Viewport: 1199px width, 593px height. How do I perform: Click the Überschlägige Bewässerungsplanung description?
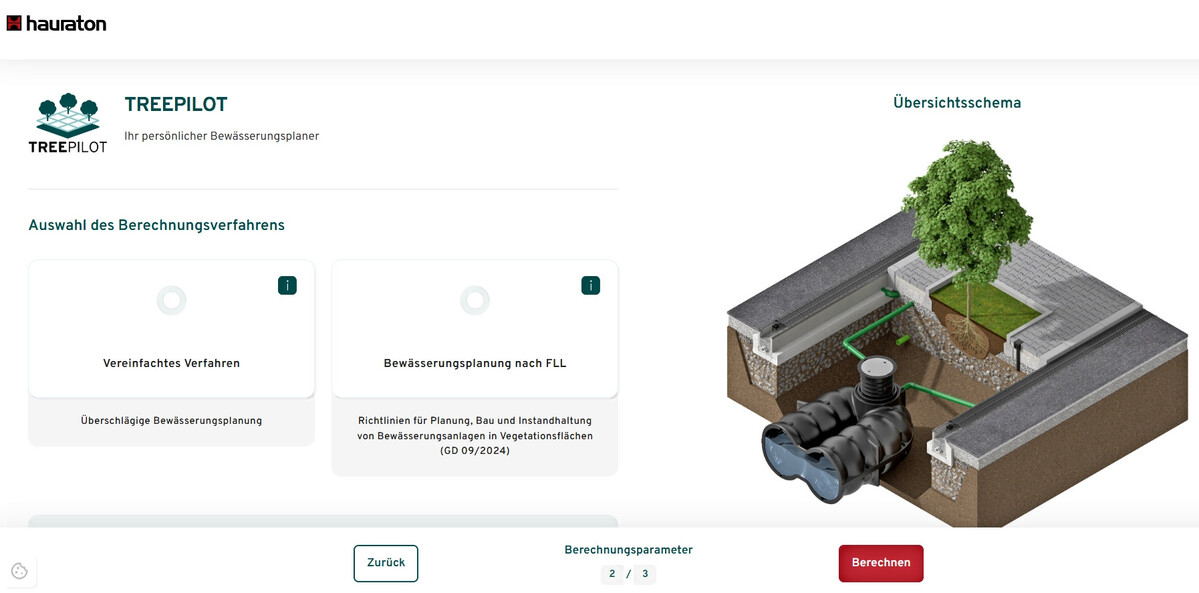coord(171,421)
